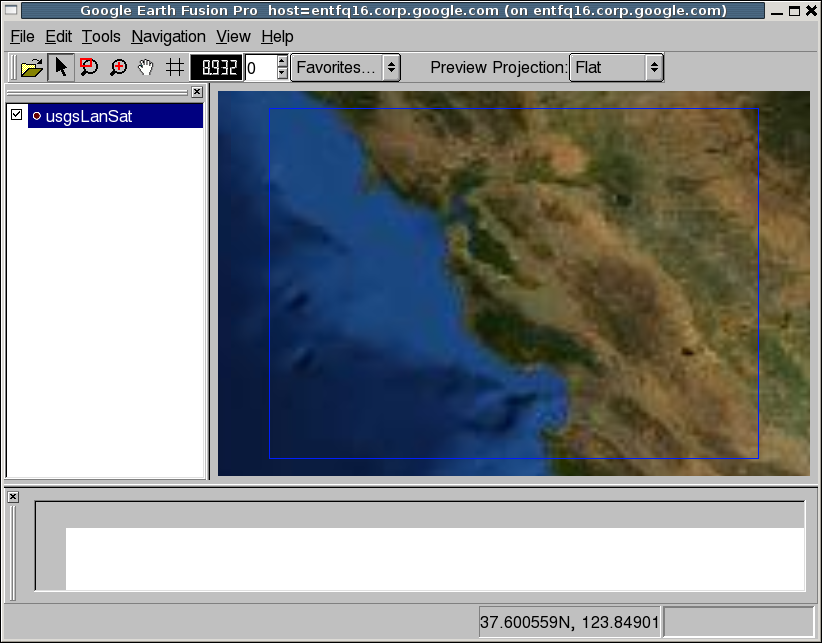This screenshot has width=822, height=643.
Task: Increment the level value spinner
Action: [x=281, y=62]
